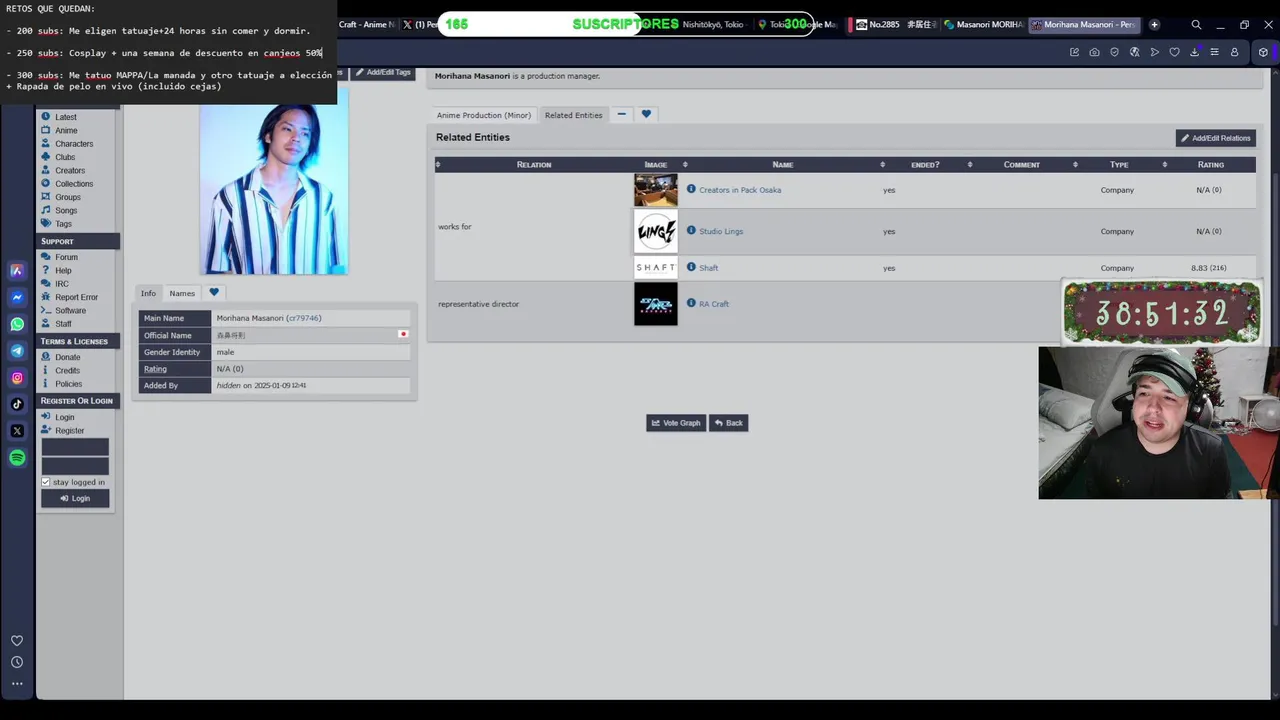Switch to the Names tab

pyautogui.click(x=182, y=293)
